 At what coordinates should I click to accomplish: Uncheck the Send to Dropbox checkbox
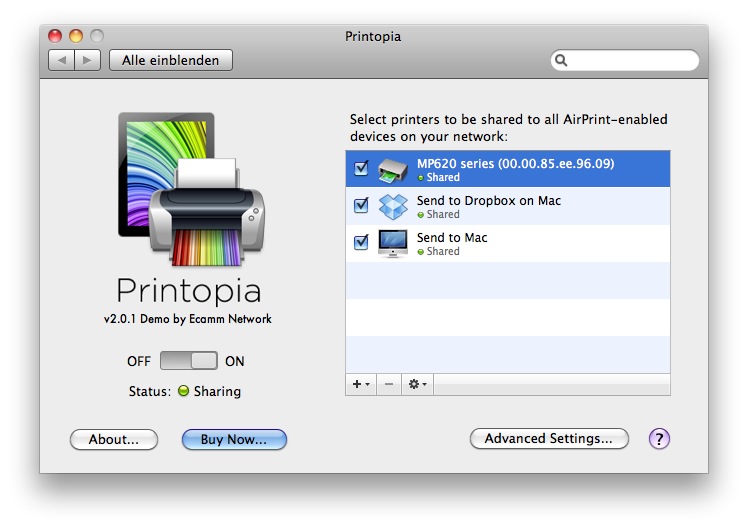click(x=362, y=205)
